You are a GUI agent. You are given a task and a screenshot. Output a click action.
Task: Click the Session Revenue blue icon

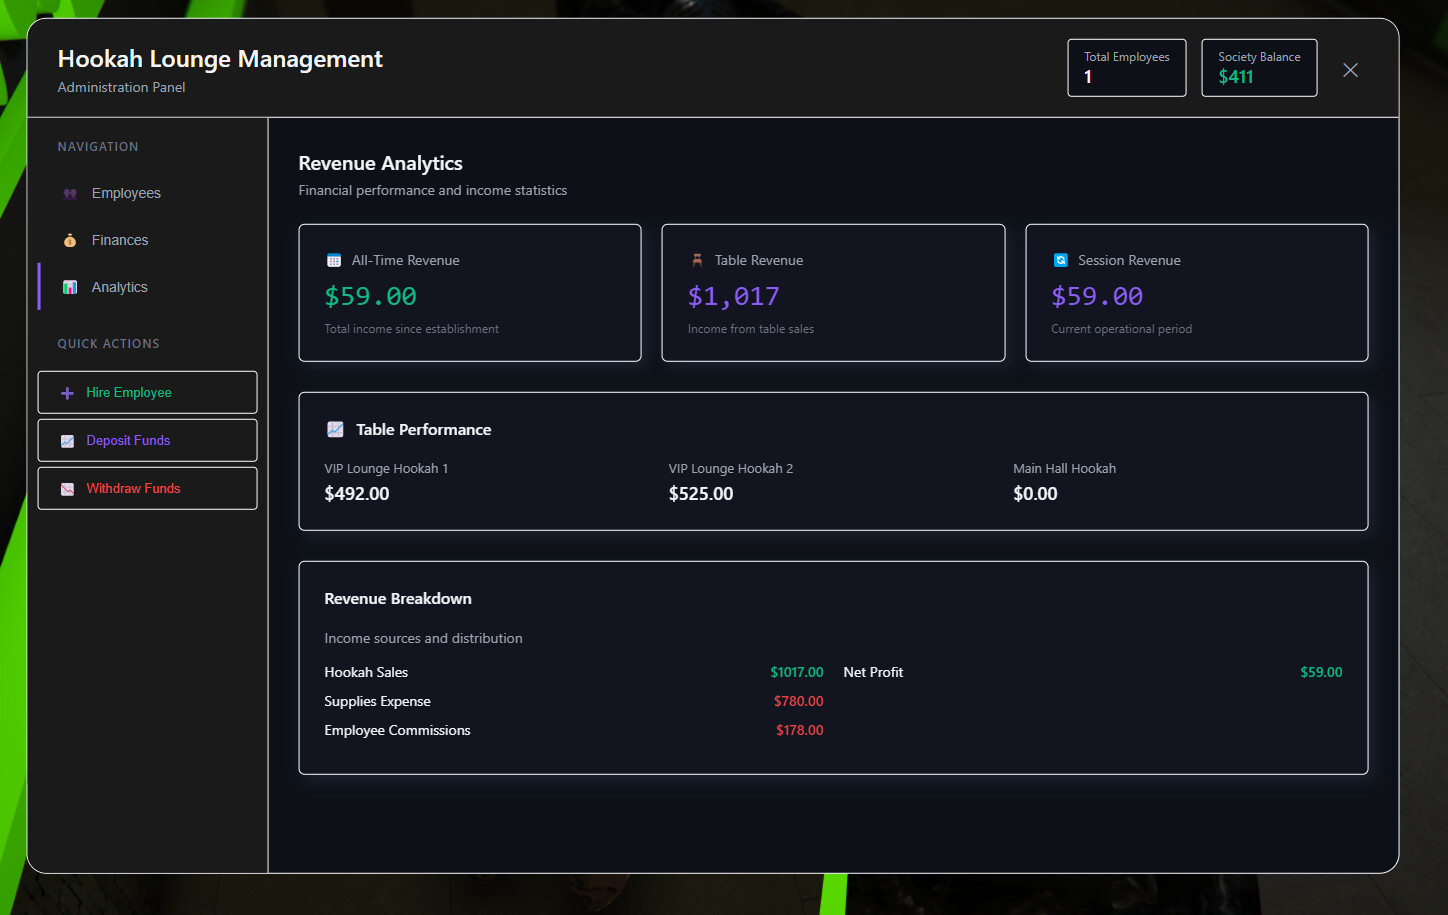click(1060, 260)
